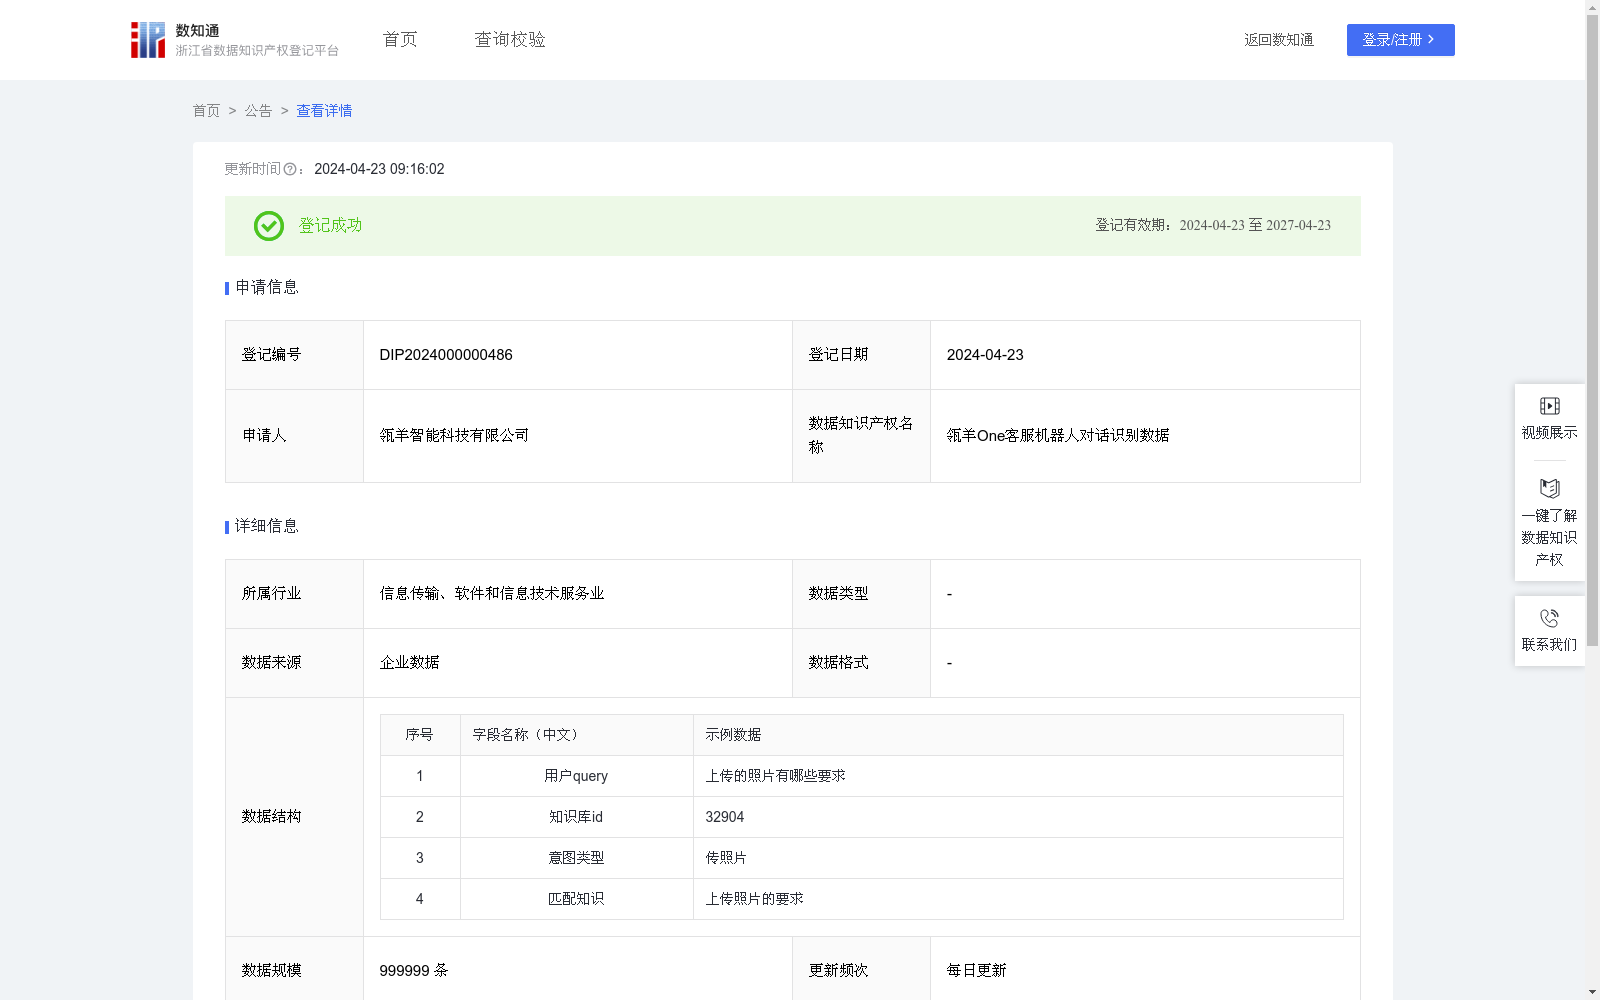The width and height of the screenshot is (1600, 1000).
Task: Open 一键了解数据知识产权 book icon
Action: click(1549, 488)
